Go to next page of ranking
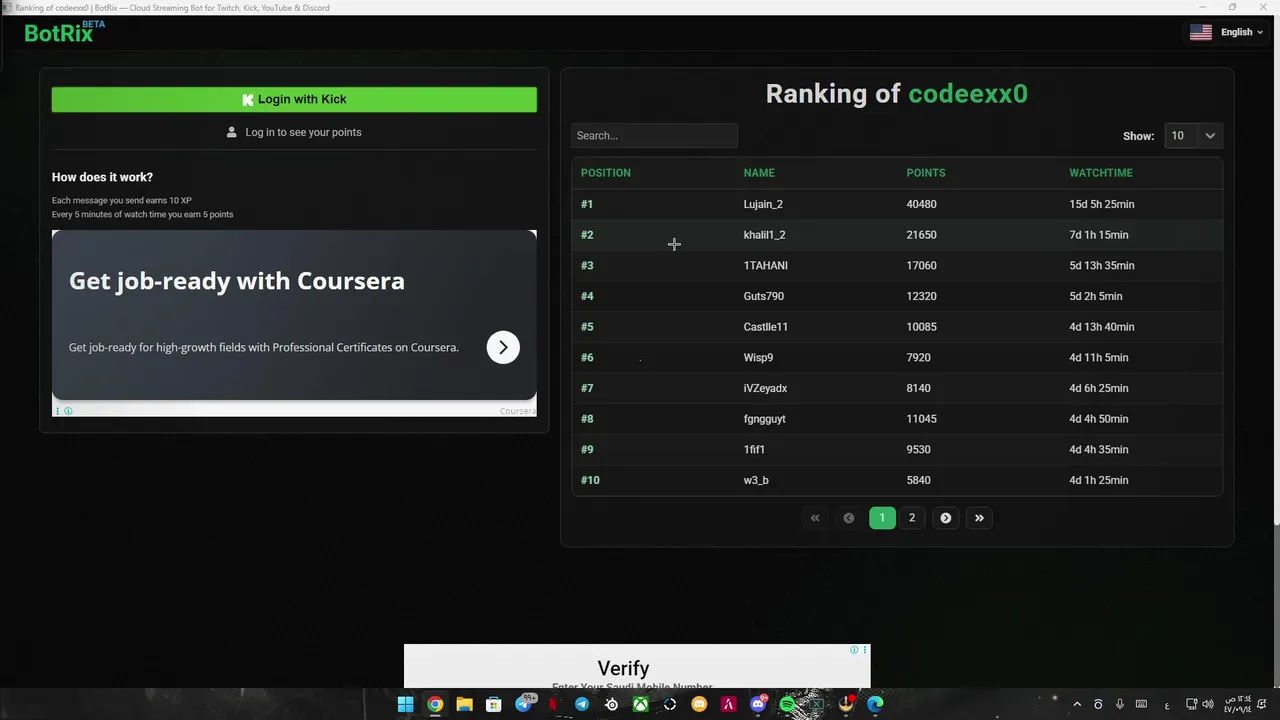 tap(946, 518)
